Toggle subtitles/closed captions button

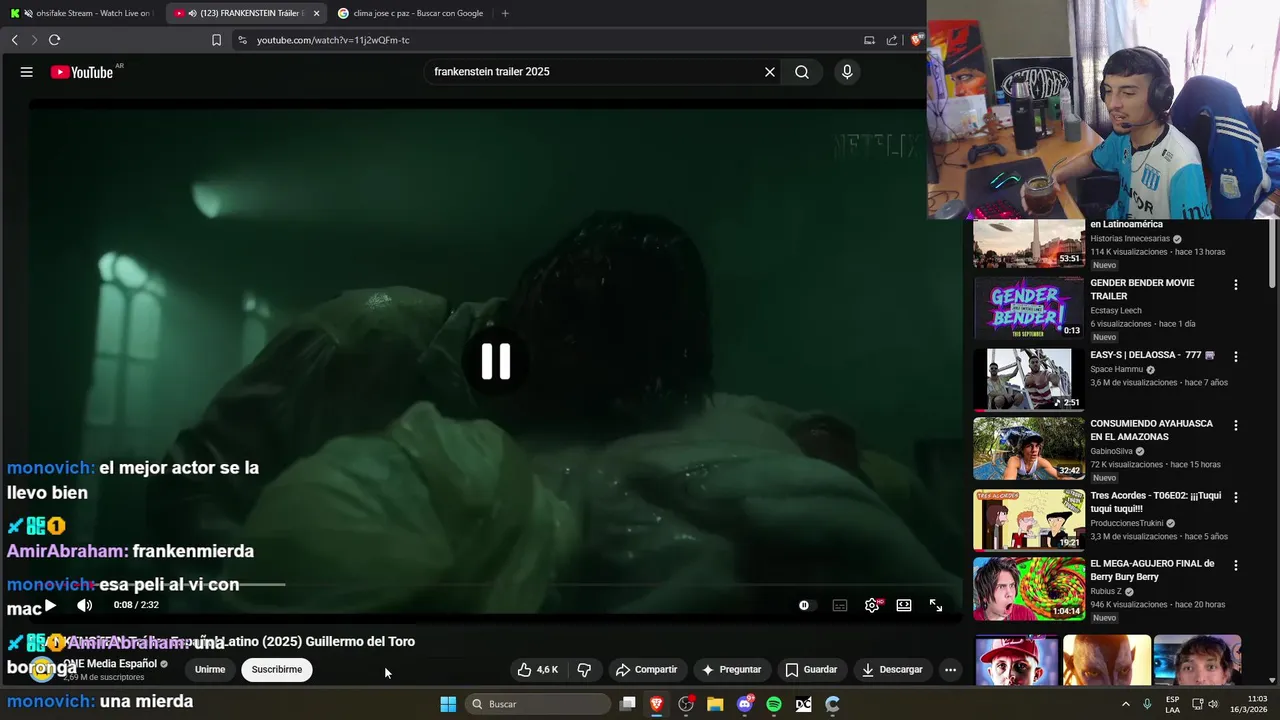coord(840,605)
